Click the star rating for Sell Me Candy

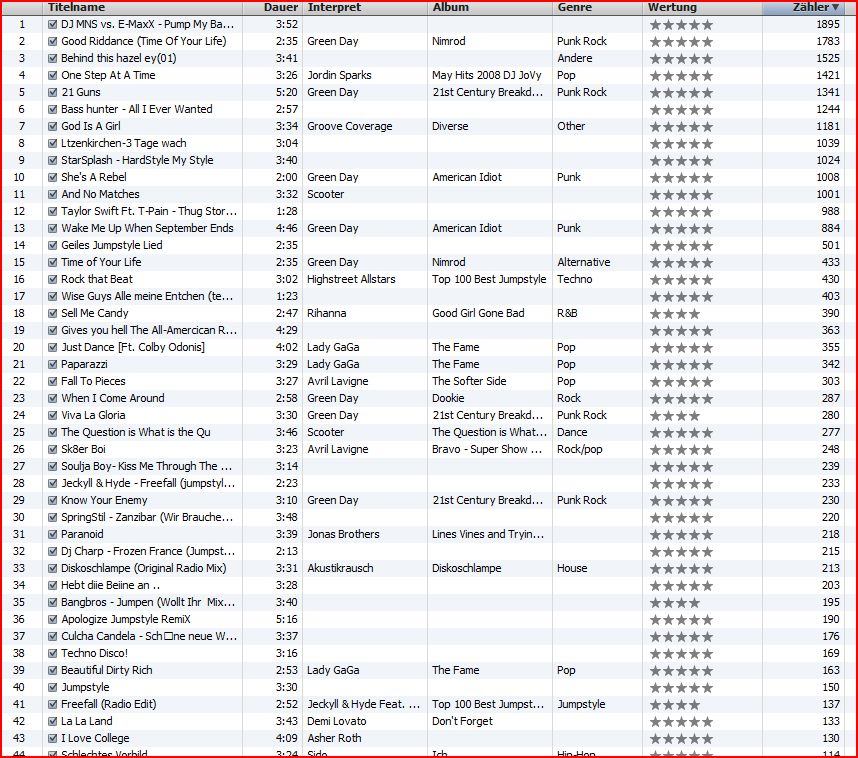pos(675,314)
